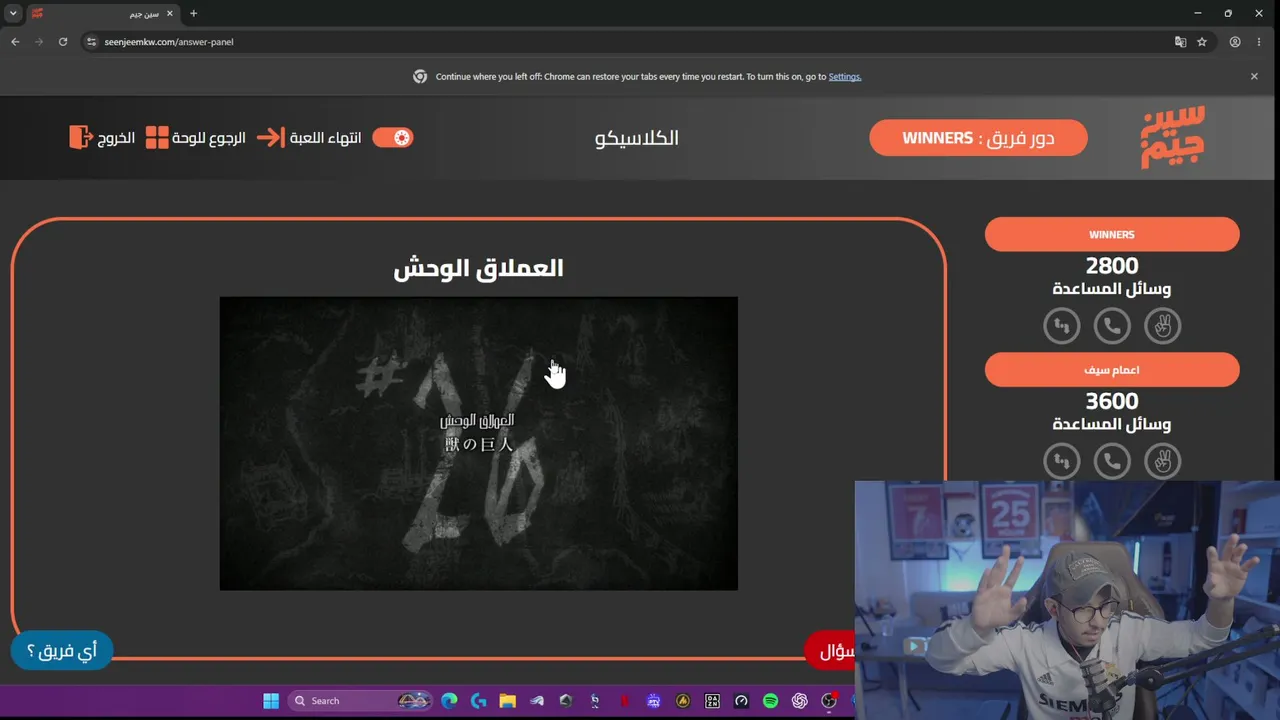Click the دور فريق : WINNERS turn button

pos(978,138)
